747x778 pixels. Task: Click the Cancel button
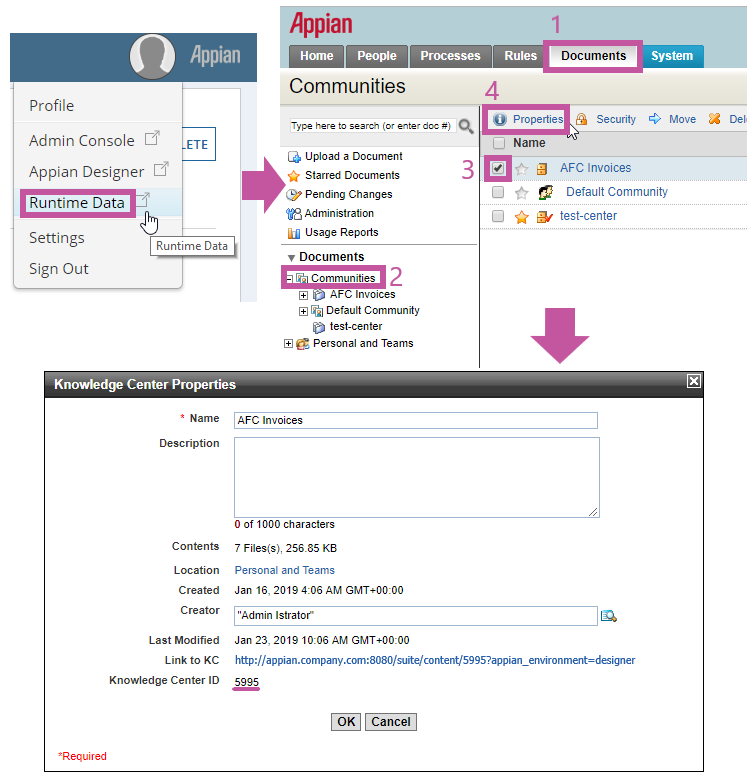tap(391, 722)
